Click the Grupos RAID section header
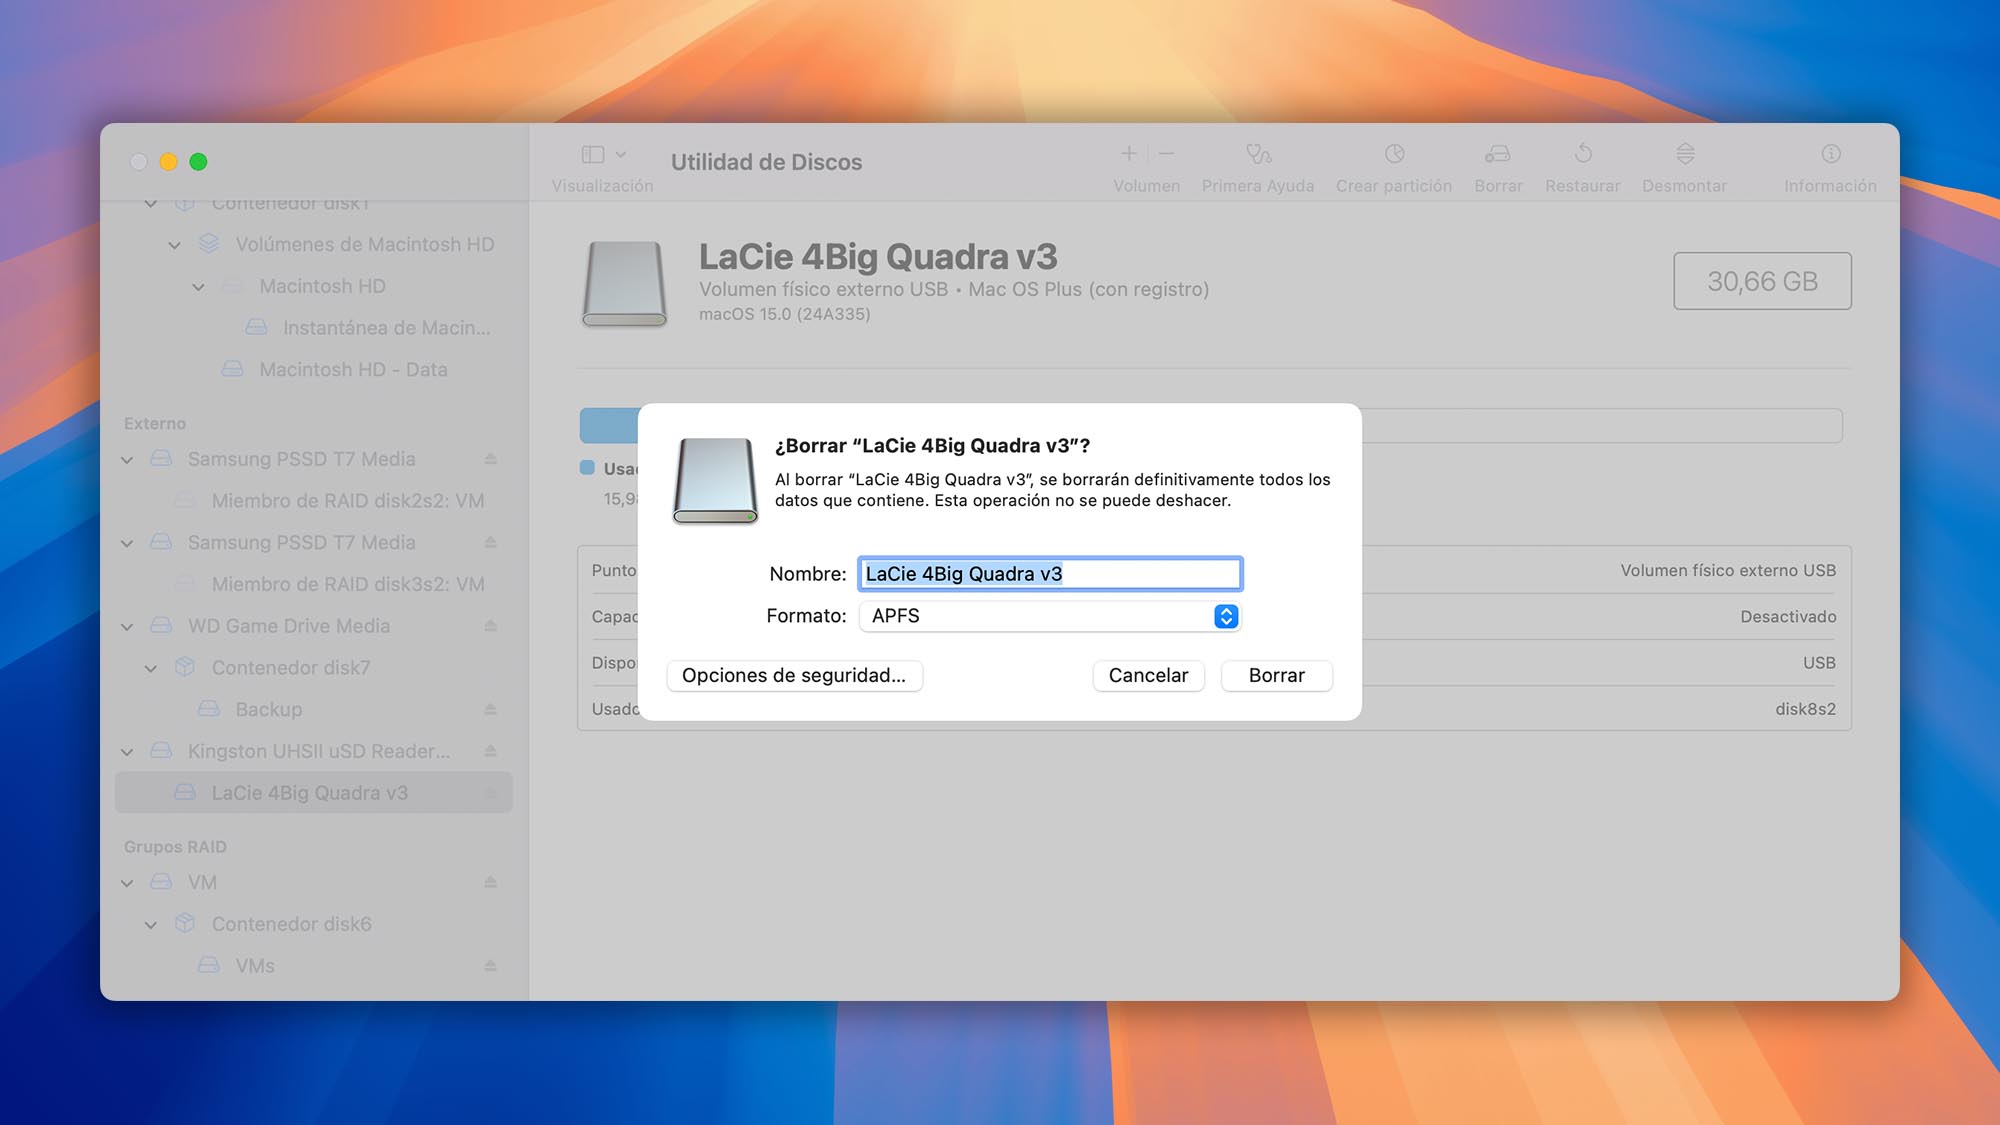2000x1125 pixels. [175, 847]
